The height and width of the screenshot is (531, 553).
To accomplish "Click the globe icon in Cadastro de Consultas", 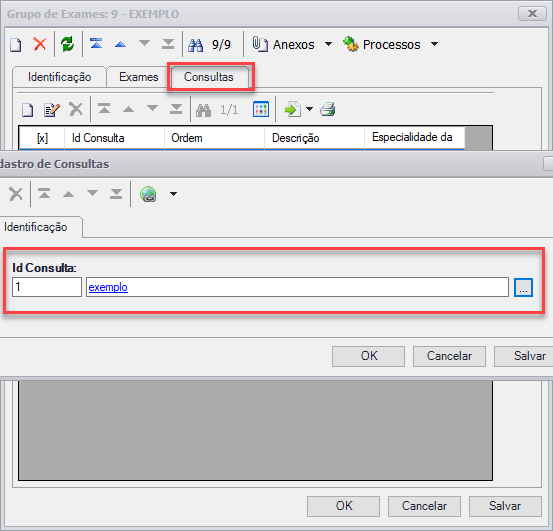I will coord(148,194).
